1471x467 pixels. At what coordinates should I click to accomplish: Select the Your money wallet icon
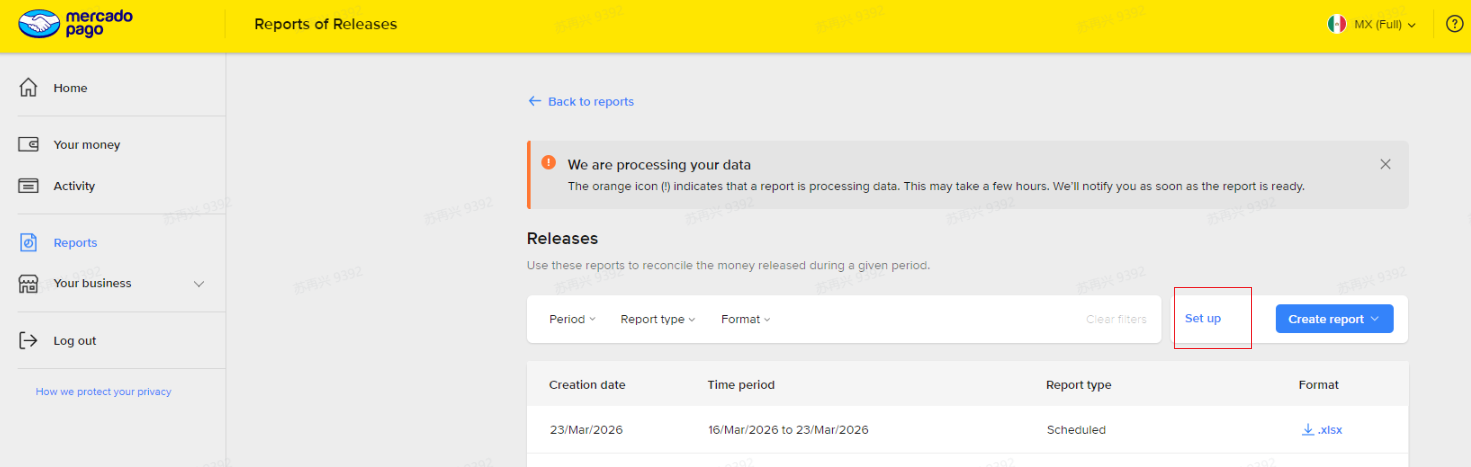coord(28,145)
